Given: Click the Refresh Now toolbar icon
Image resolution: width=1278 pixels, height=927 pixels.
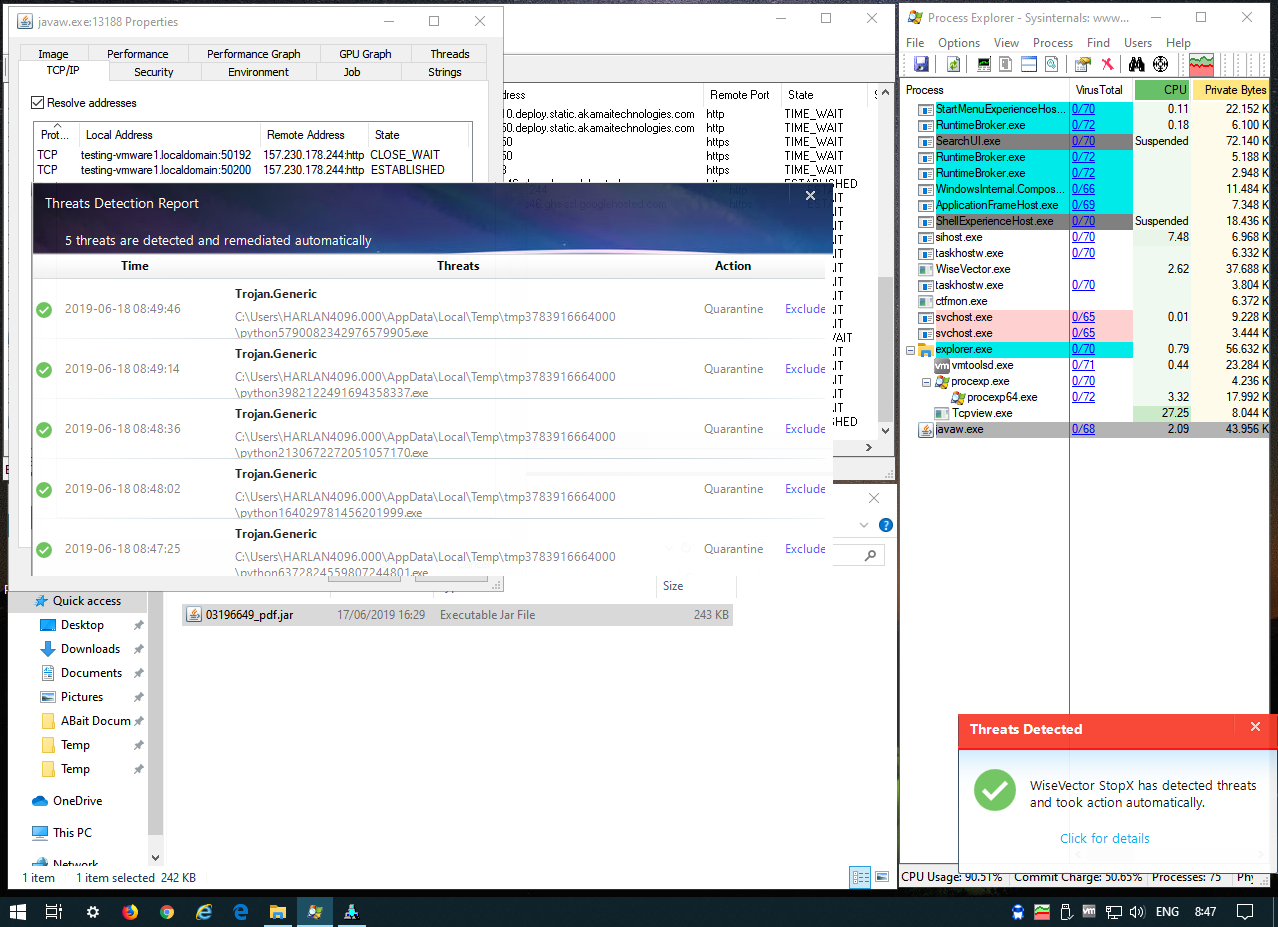Looking at the screenshot, I should (x=954, y=64).
